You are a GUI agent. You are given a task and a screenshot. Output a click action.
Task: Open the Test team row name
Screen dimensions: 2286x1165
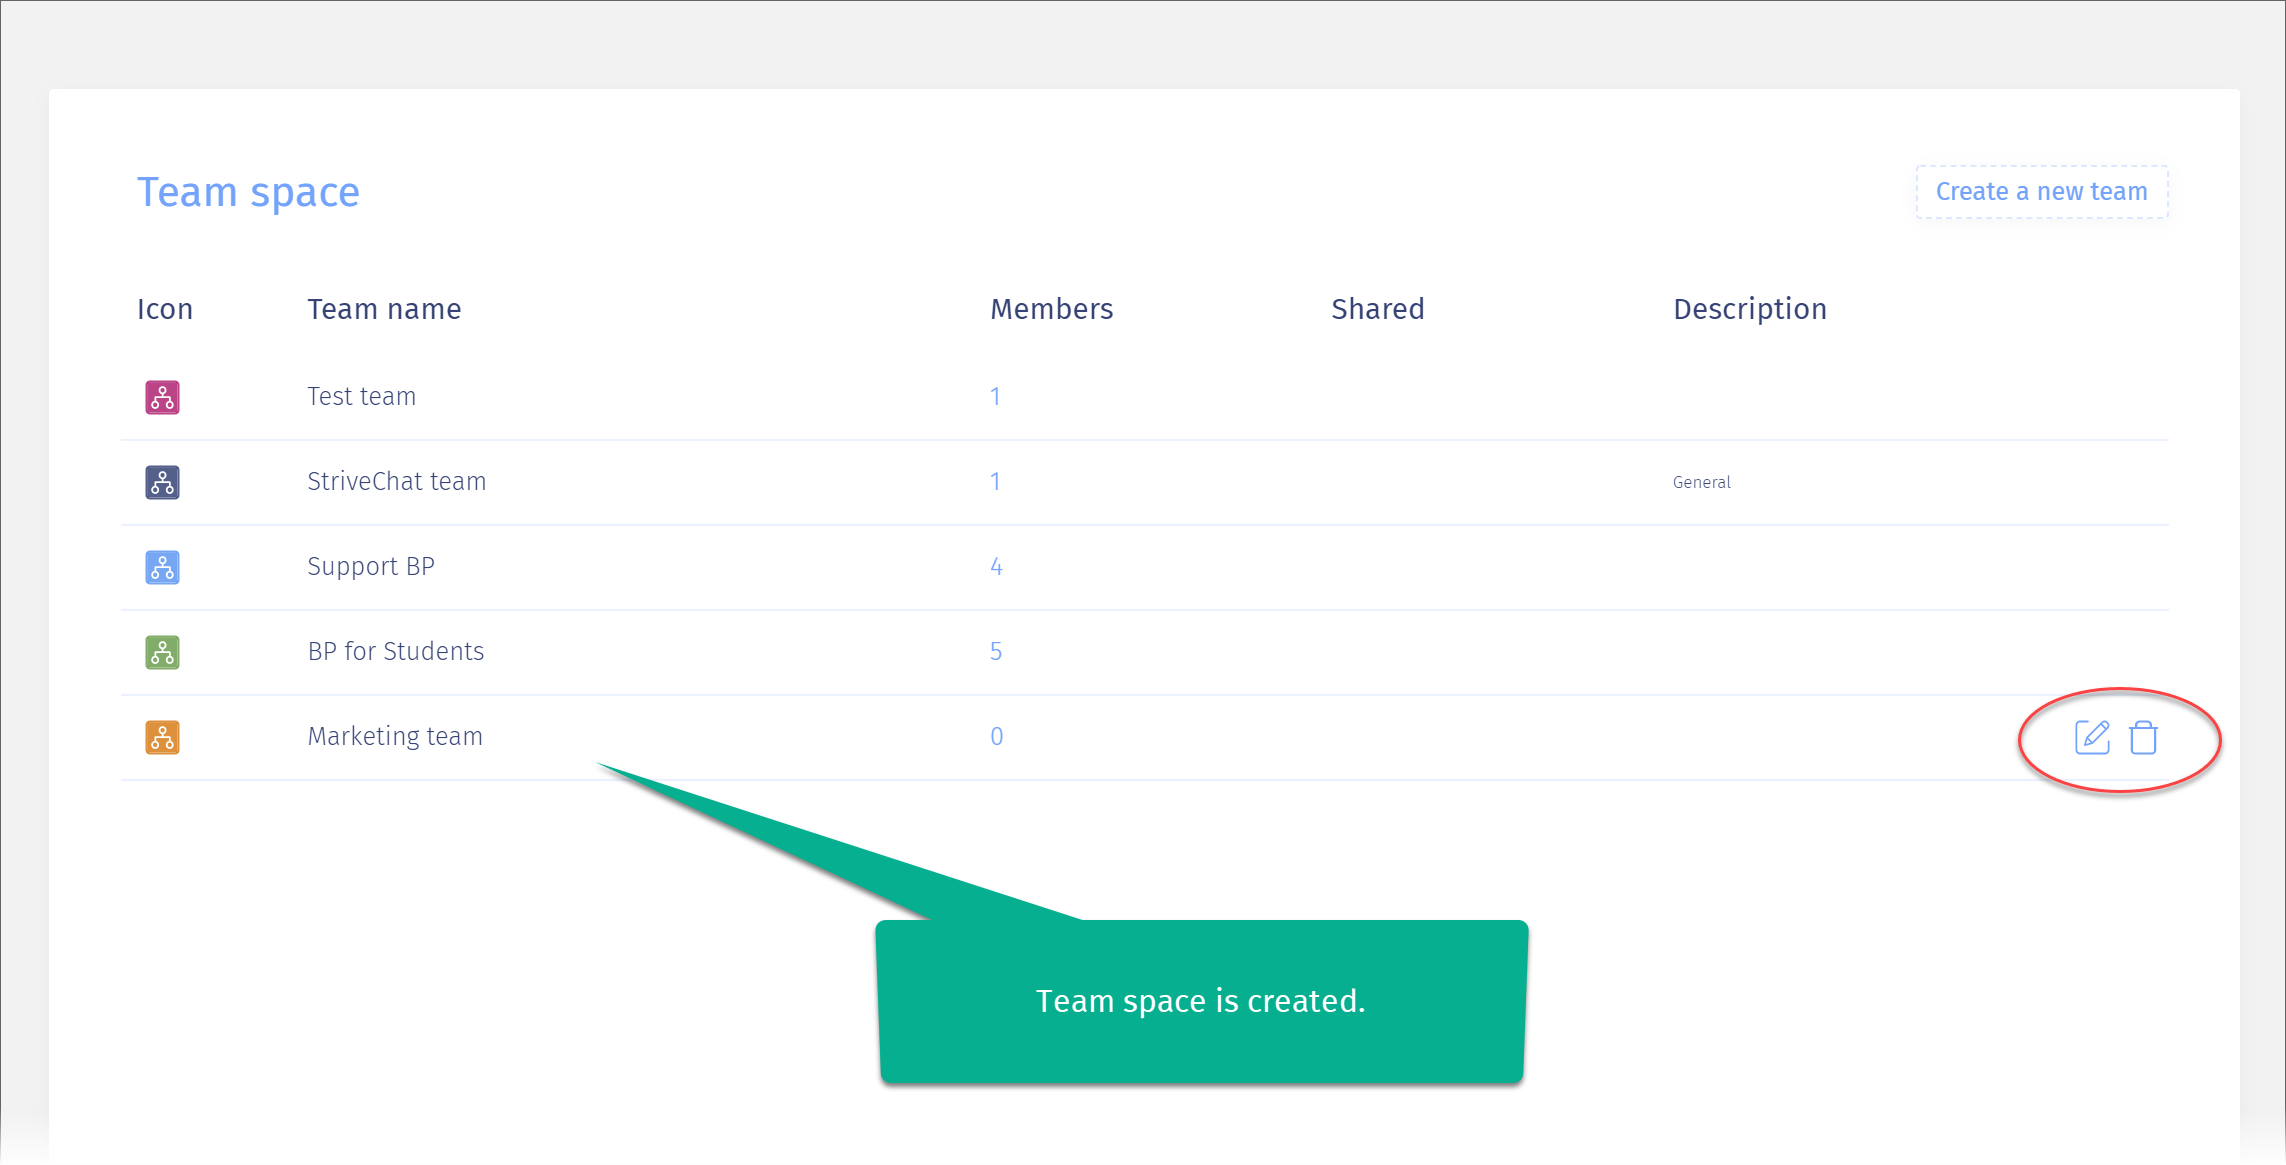tap(361, 396)
